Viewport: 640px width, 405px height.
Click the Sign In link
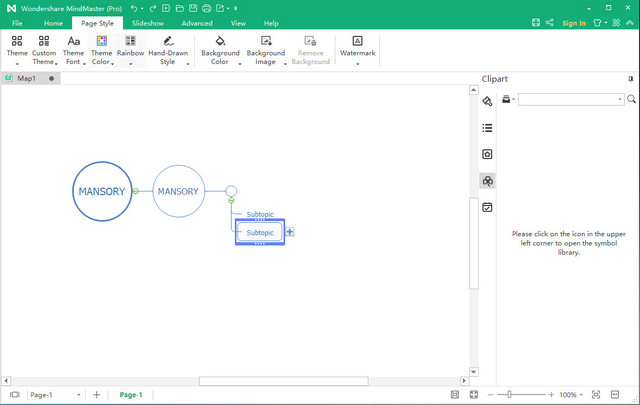click(574, 23)
